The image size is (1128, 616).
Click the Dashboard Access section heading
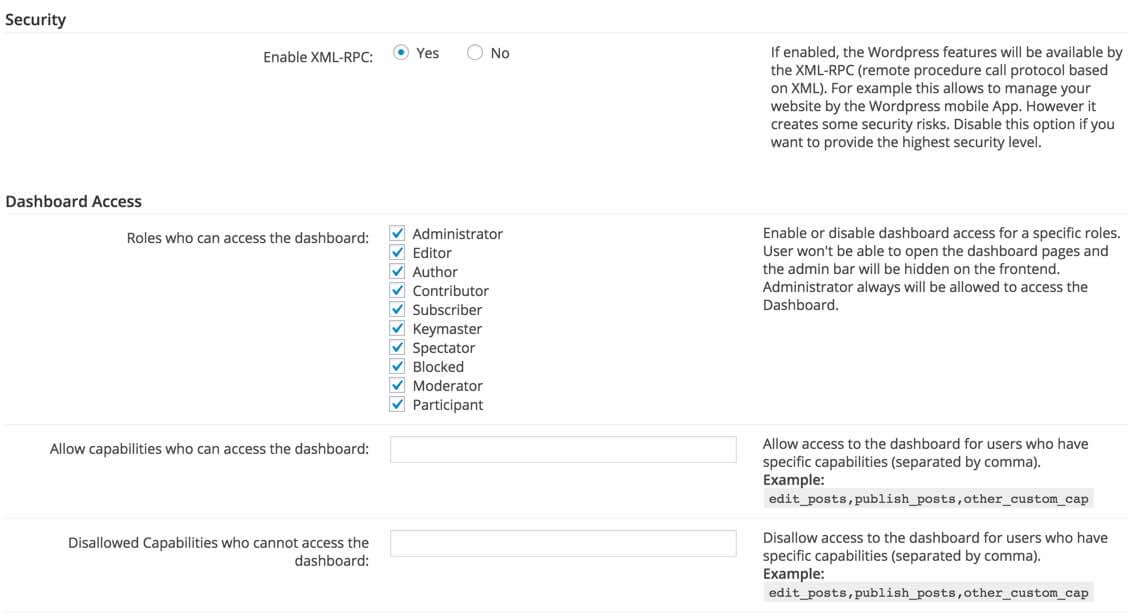pos(74,202)
